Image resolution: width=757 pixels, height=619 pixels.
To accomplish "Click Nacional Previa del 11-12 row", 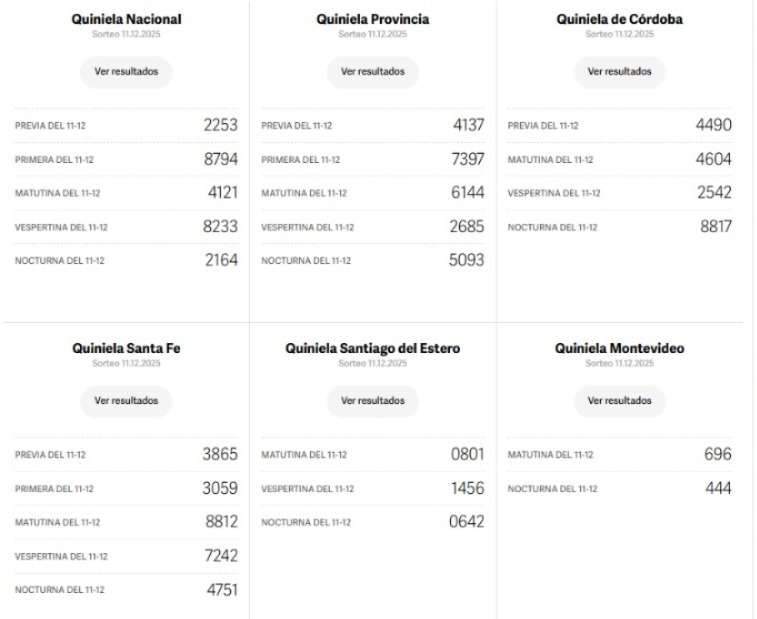I will (x=126, y=125).
